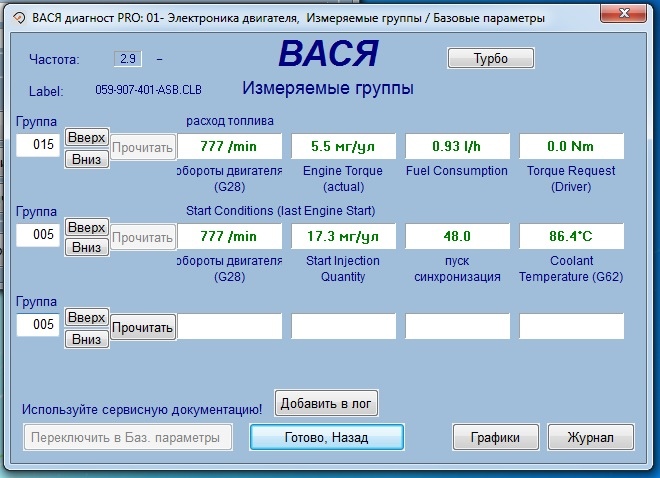Click the last empty value field in third row
Image resolution: width=660 pixels, height=478 pixels.
(x=572, y=326)
